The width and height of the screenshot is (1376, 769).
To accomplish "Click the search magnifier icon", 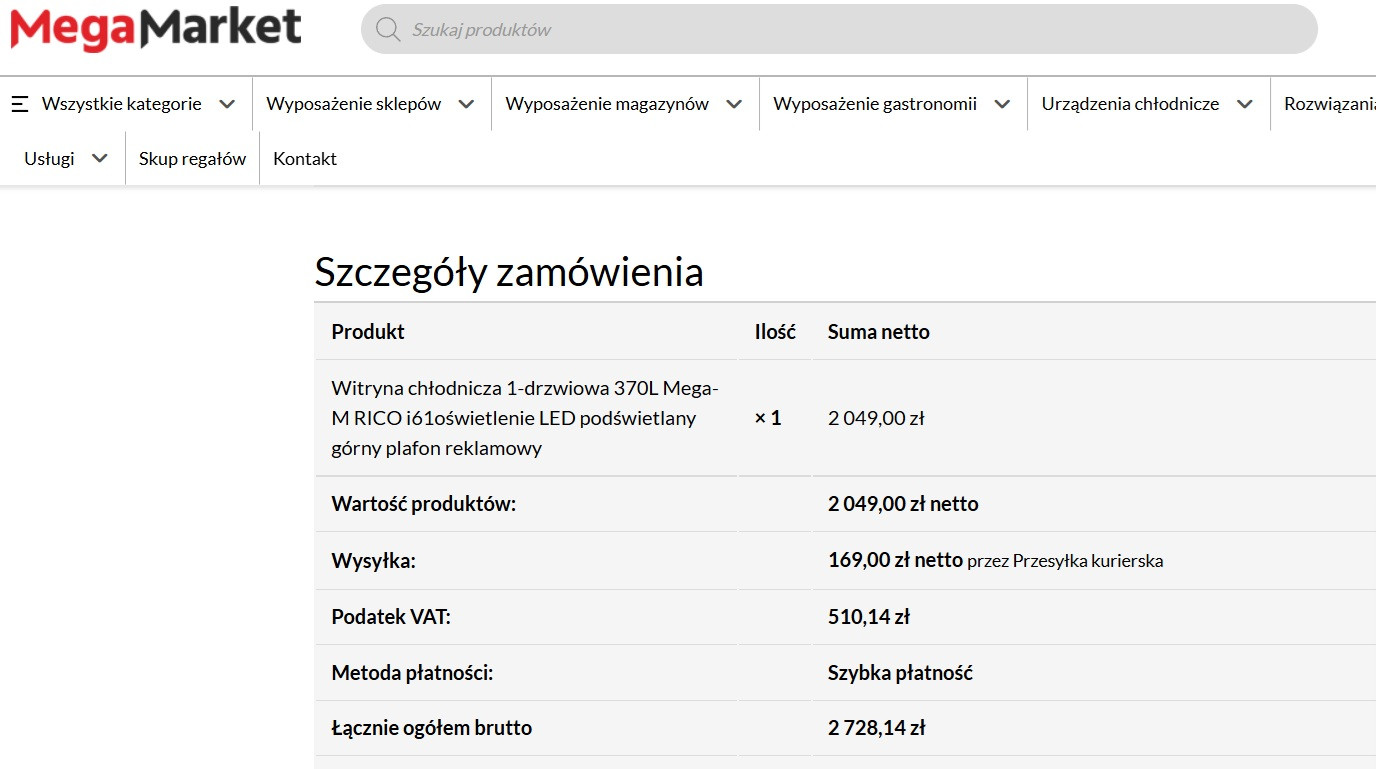I will (388, 30).
